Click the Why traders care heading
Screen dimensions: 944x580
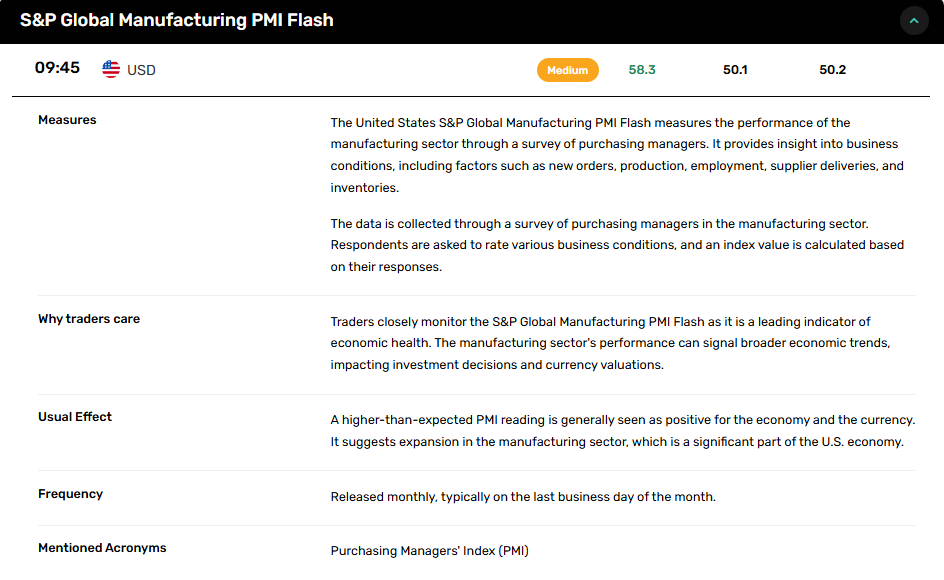coord(89,319)
